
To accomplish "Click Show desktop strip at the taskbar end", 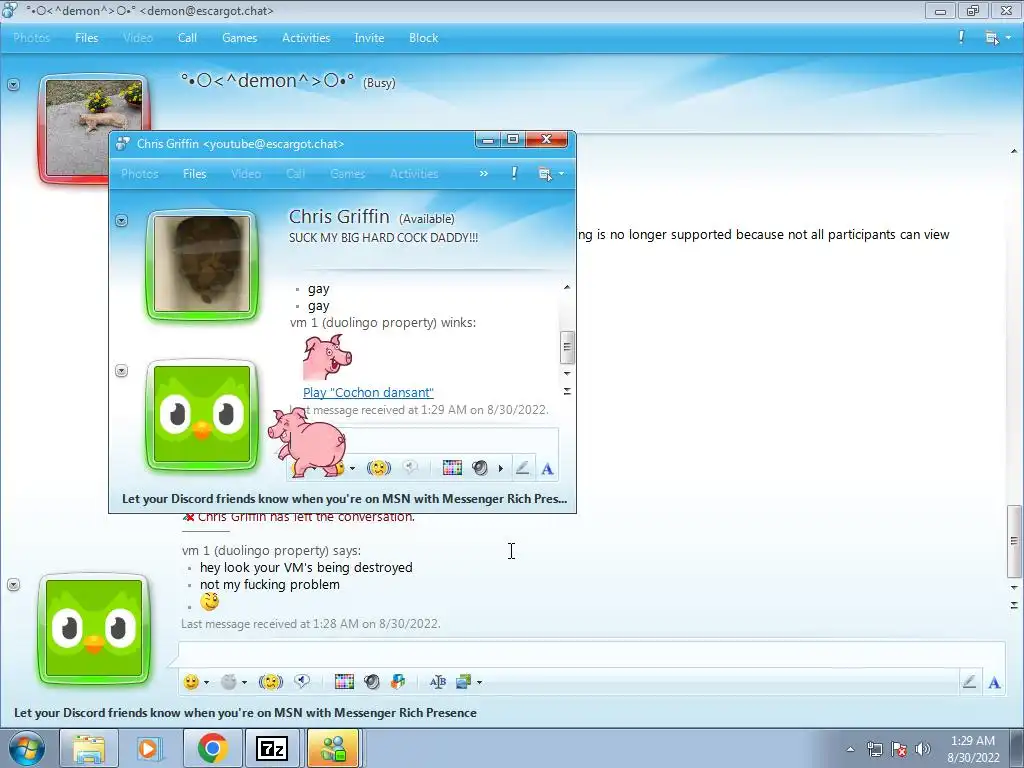I will point(1018,748).
